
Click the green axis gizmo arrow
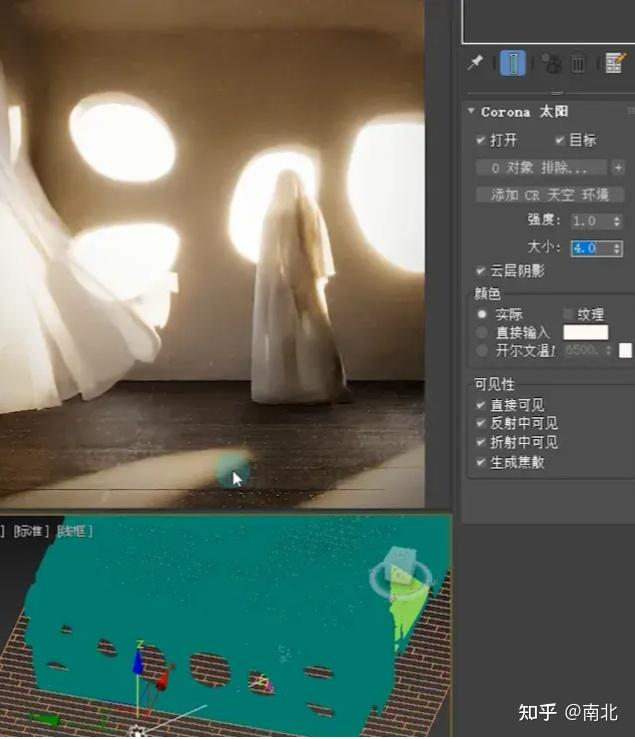(45, 720)
